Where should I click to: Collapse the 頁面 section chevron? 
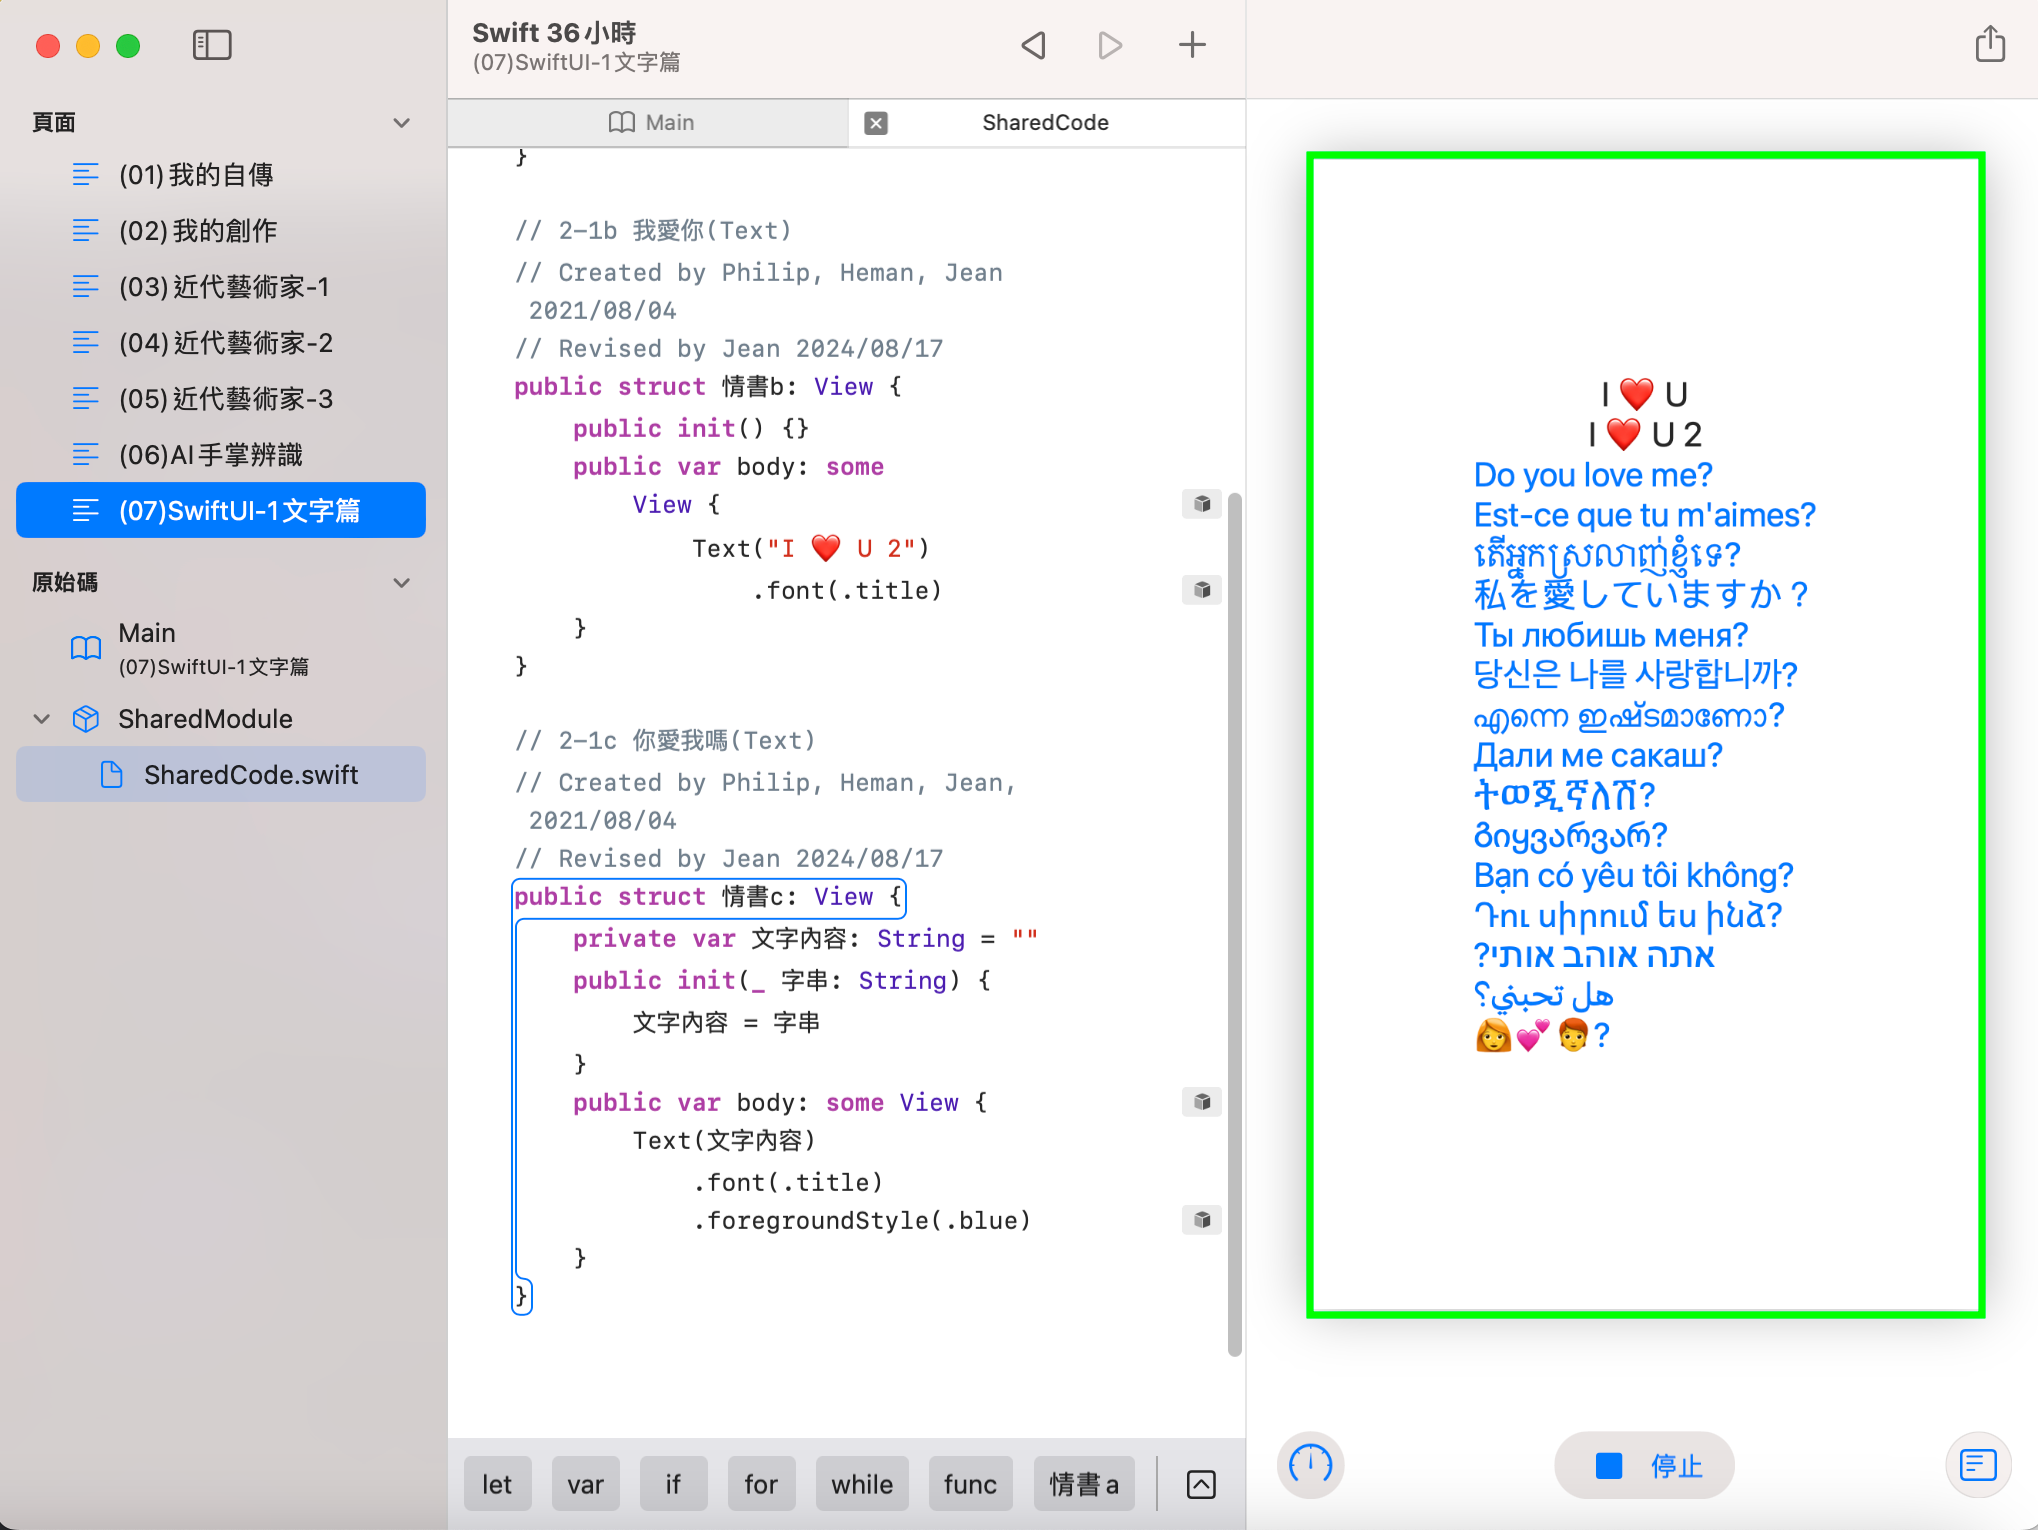coord(402,123)
